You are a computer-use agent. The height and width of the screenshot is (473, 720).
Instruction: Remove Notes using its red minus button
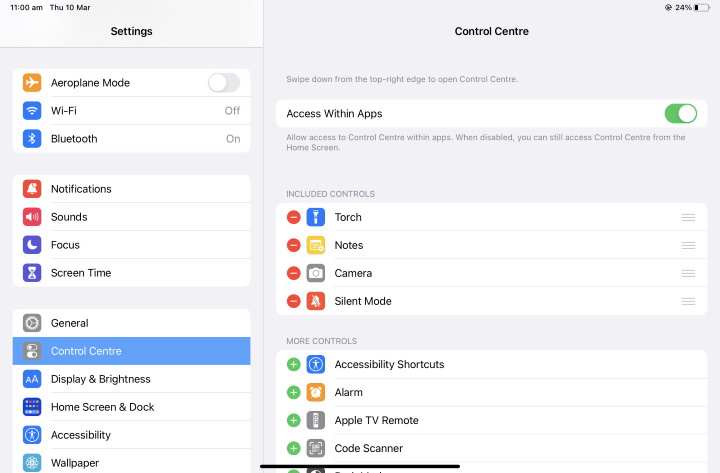tap(293, 245)
